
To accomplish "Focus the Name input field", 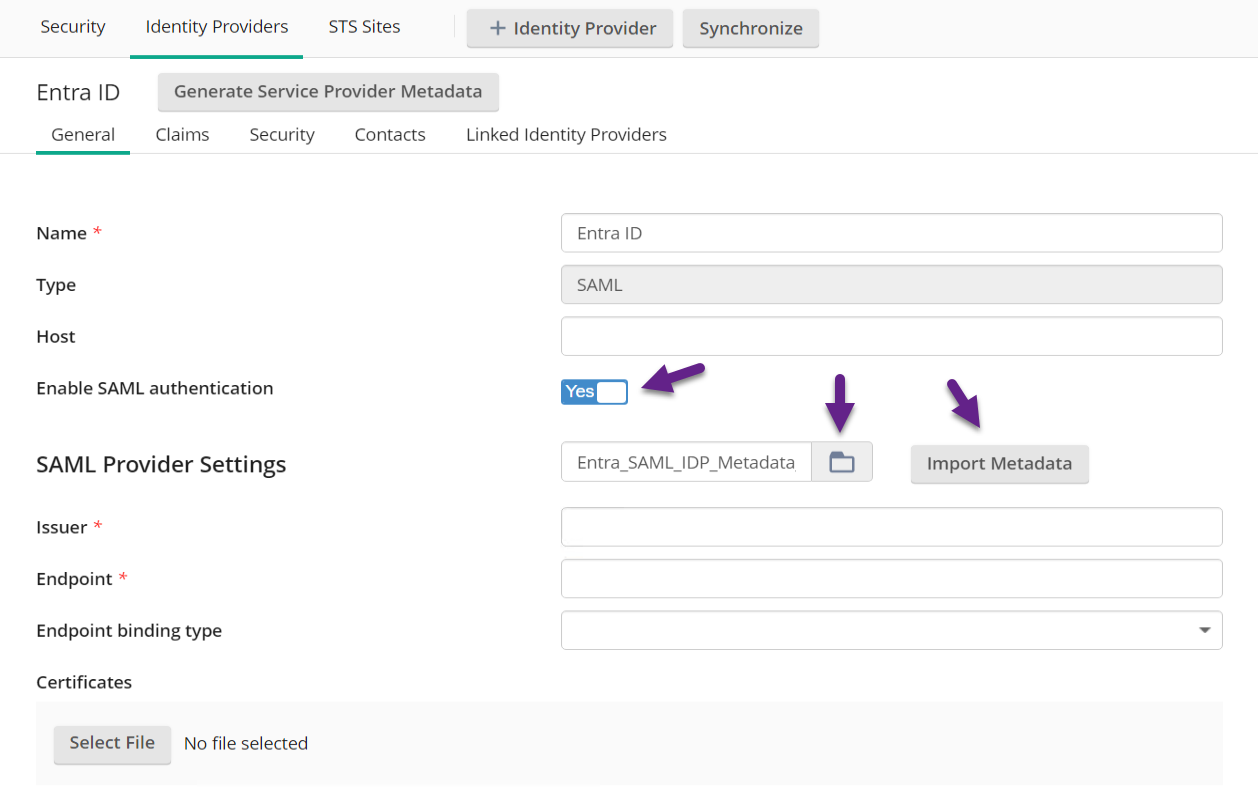I will (892, 233).
